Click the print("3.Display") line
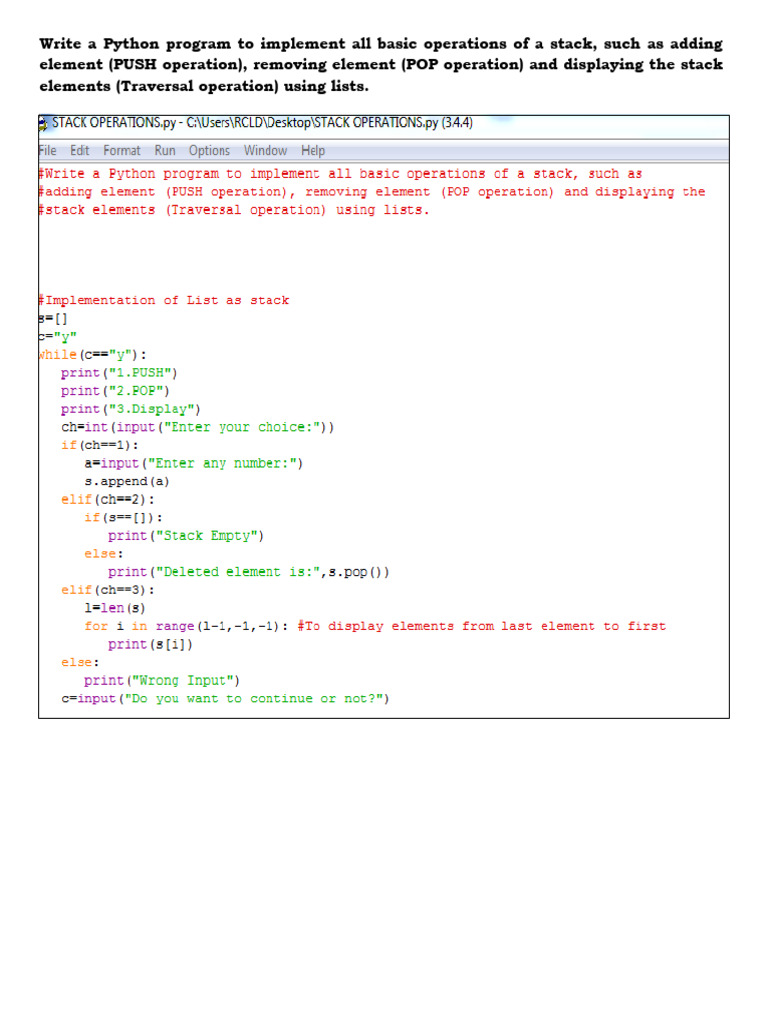 [x=131, y=409]
